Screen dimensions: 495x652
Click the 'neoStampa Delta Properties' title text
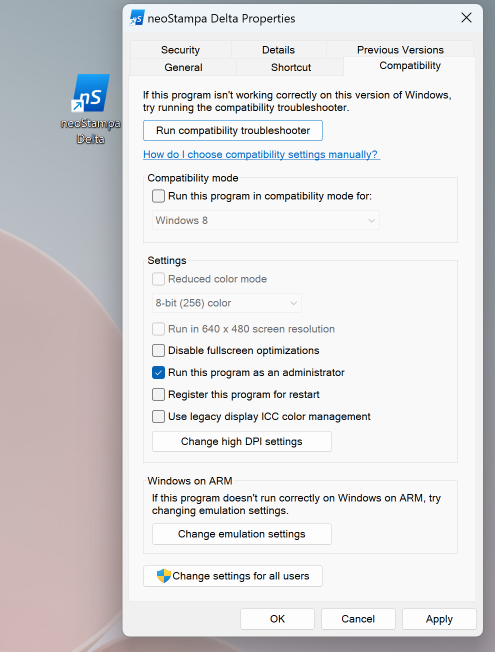221,19
